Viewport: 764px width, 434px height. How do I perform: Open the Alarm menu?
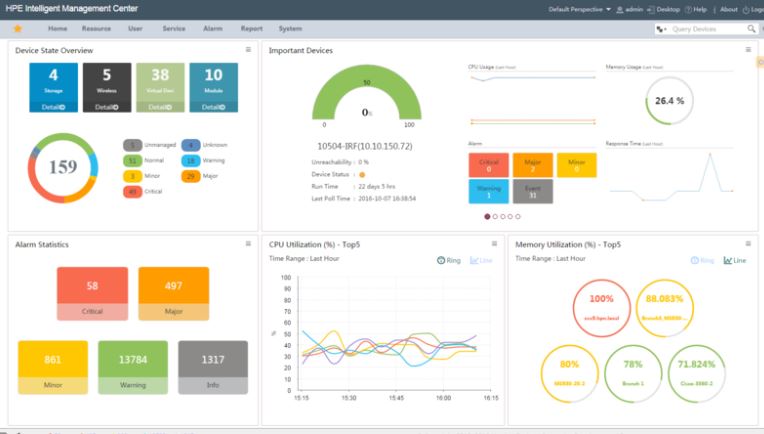pos(213,29)
